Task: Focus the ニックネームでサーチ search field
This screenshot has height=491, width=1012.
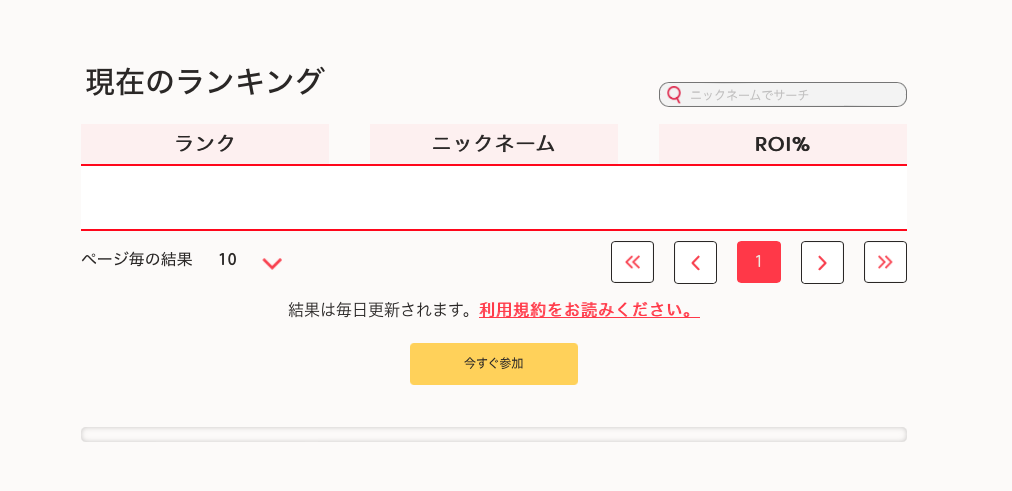Action: [790, 95]
